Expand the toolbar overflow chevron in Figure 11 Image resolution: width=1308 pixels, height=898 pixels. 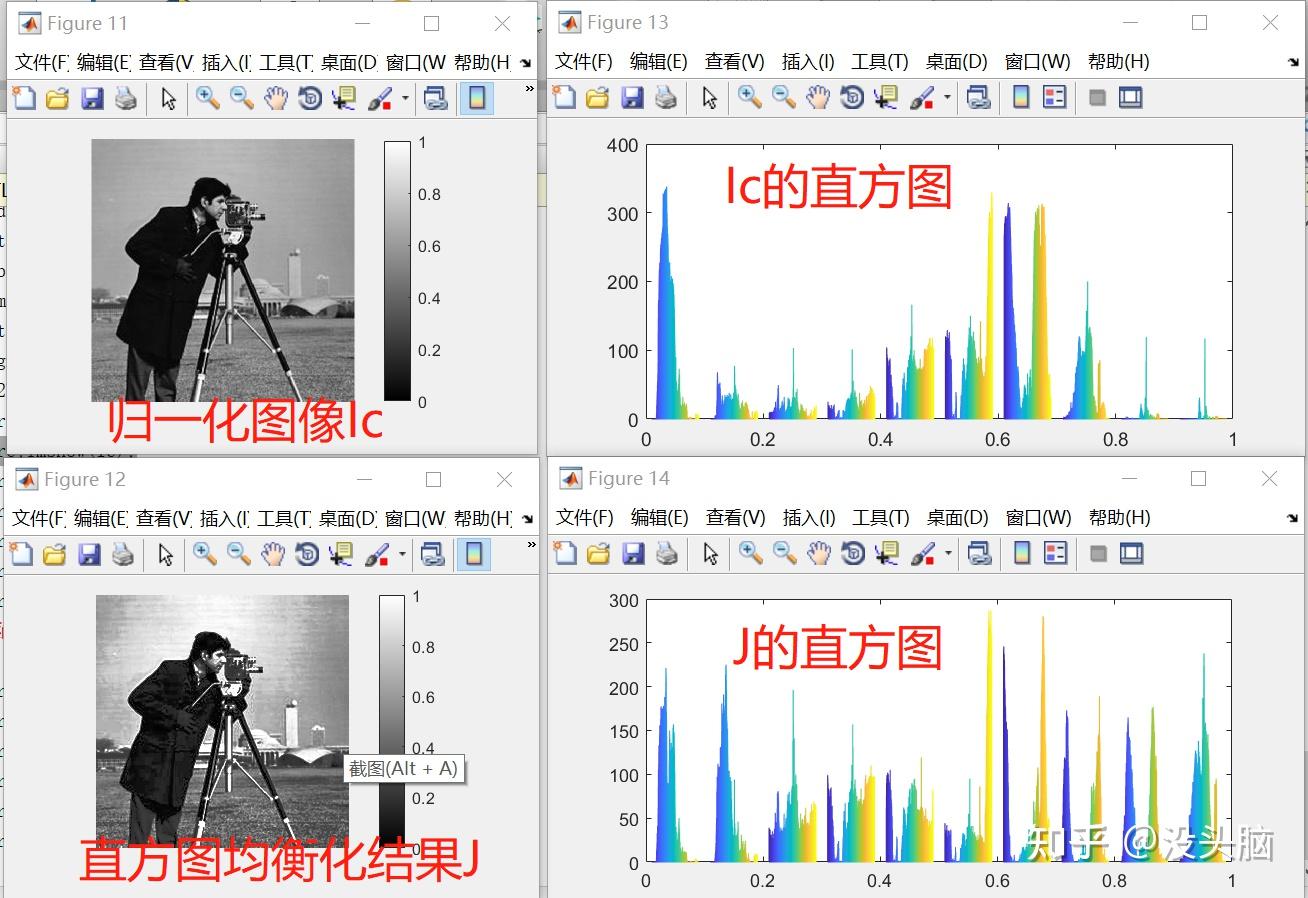point(529,90)
